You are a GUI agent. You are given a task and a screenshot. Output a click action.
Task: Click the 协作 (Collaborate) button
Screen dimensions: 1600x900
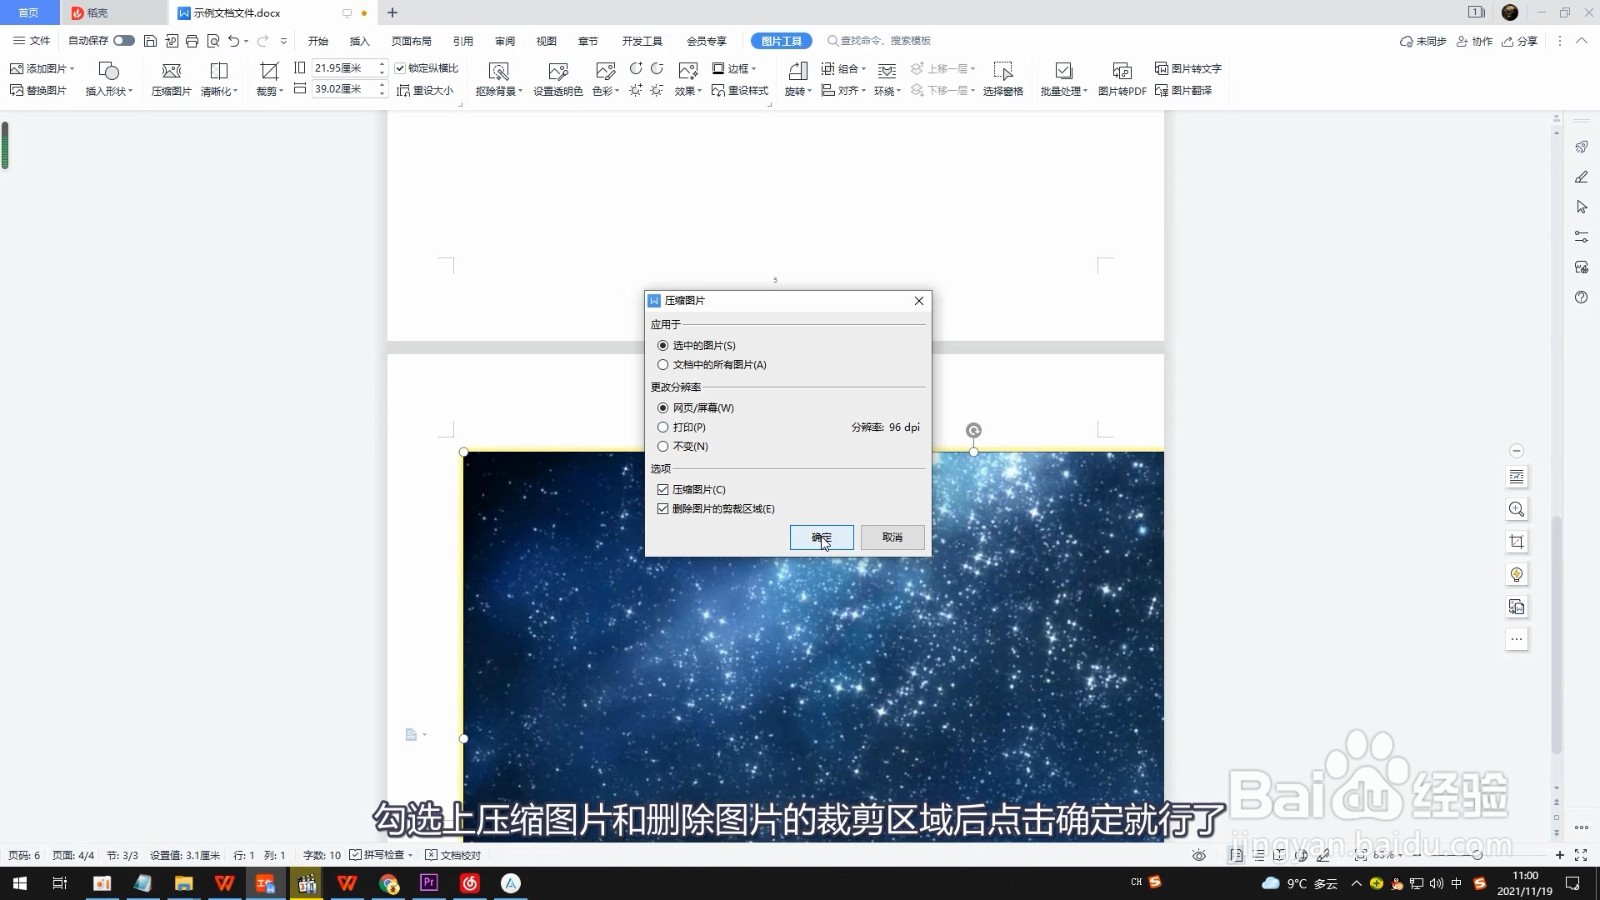[1475, 41]
